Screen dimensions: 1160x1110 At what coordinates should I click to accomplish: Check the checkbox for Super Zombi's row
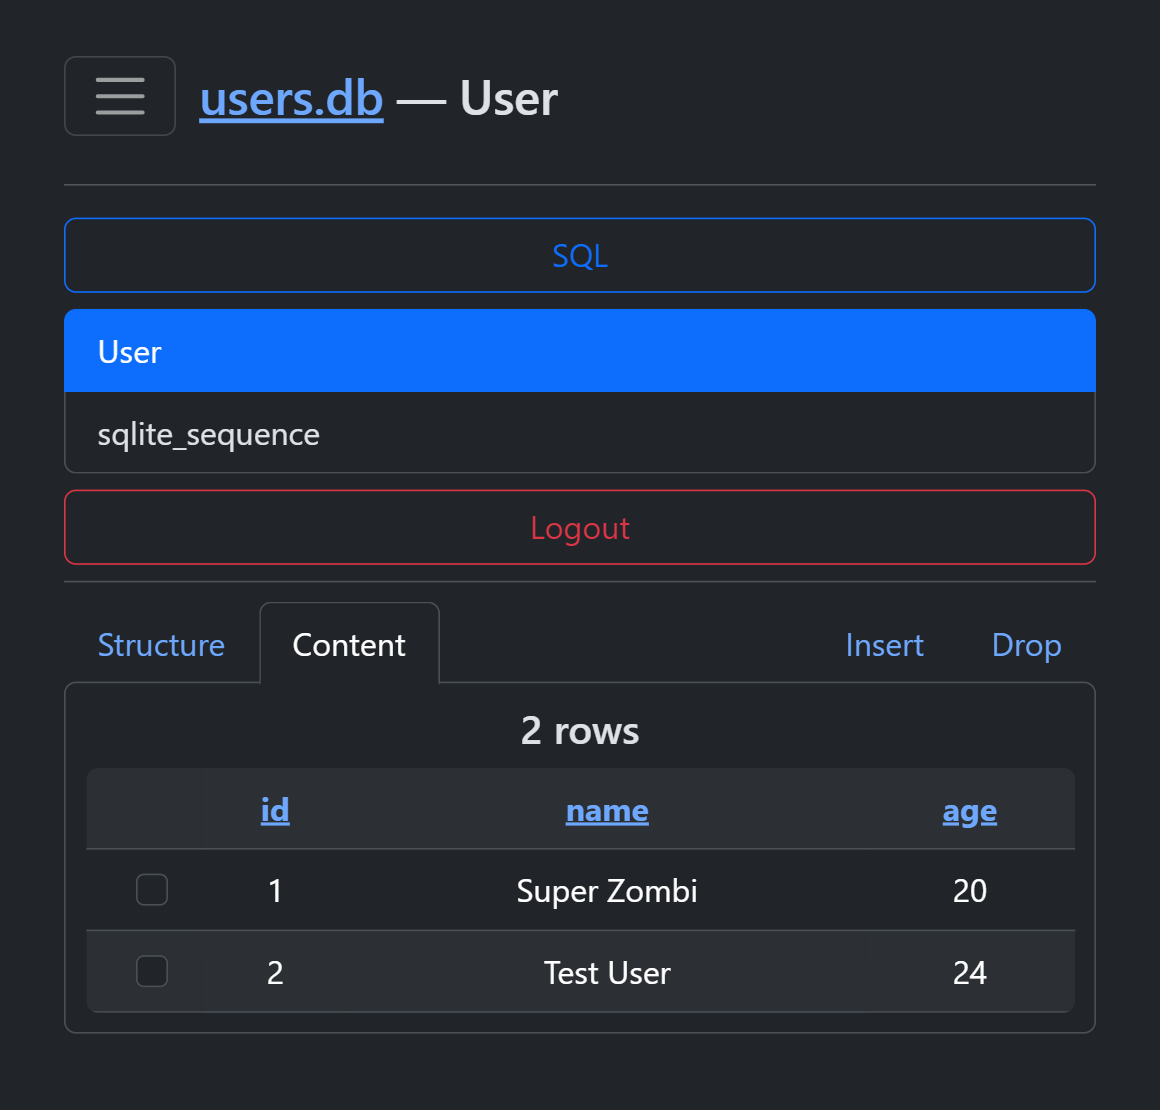pyautogui.click(x=152, y=889)
